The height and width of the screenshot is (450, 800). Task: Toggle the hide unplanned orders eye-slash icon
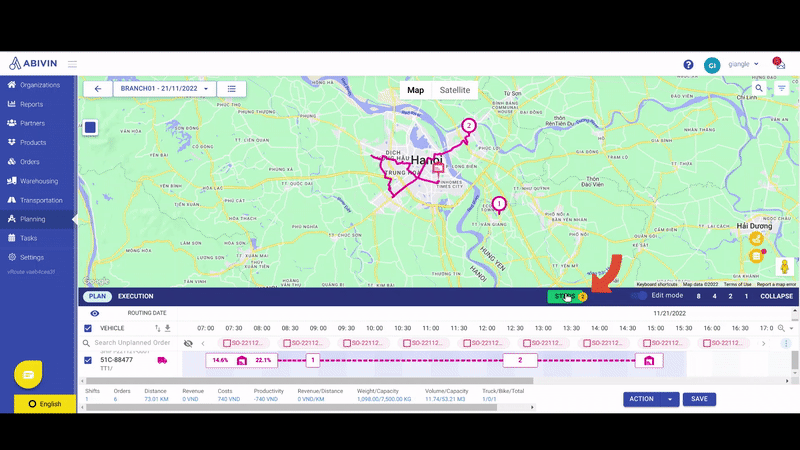(x=188, y=343)
